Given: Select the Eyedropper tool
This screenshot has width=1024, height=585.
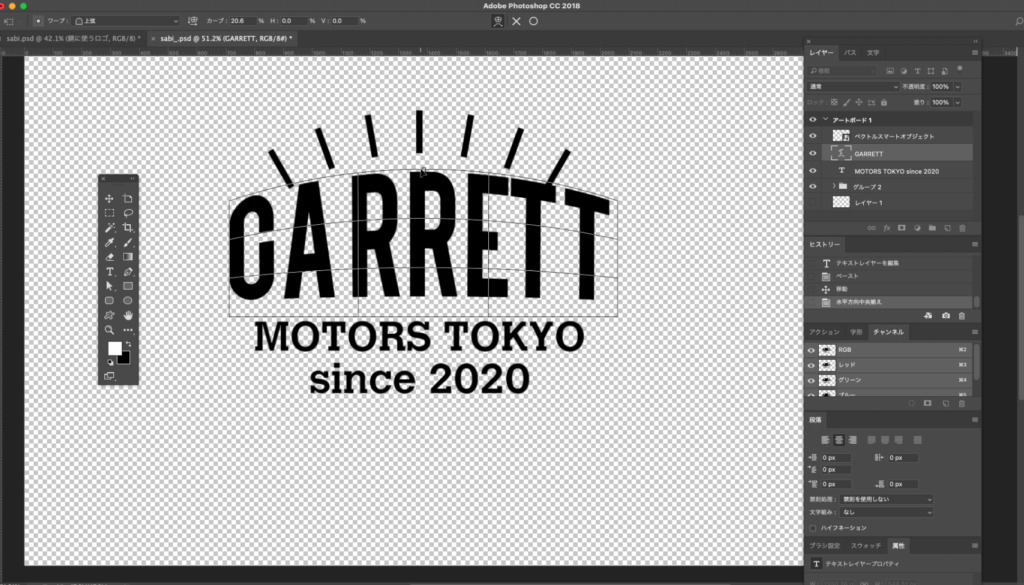Looking at the screenshot, I should point(109,242).
